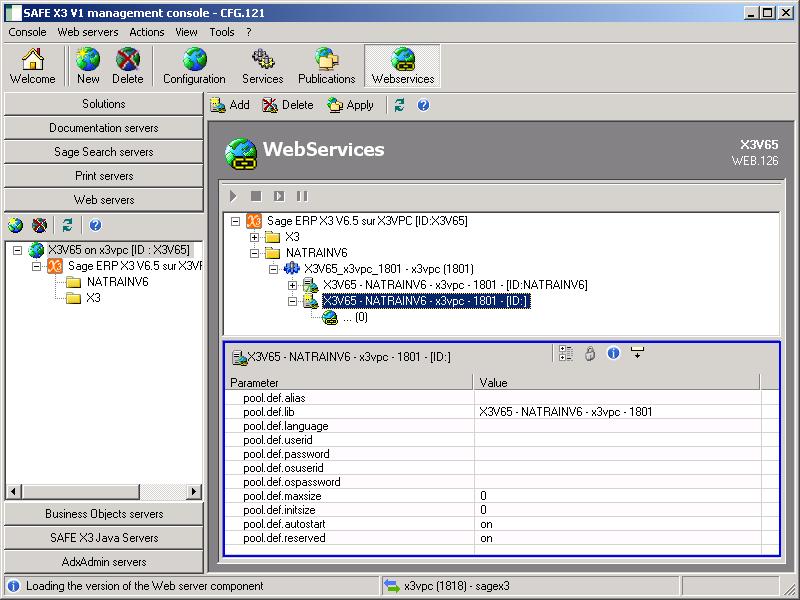Open the AdxAdmin servers section

click(x=104, y=562)
